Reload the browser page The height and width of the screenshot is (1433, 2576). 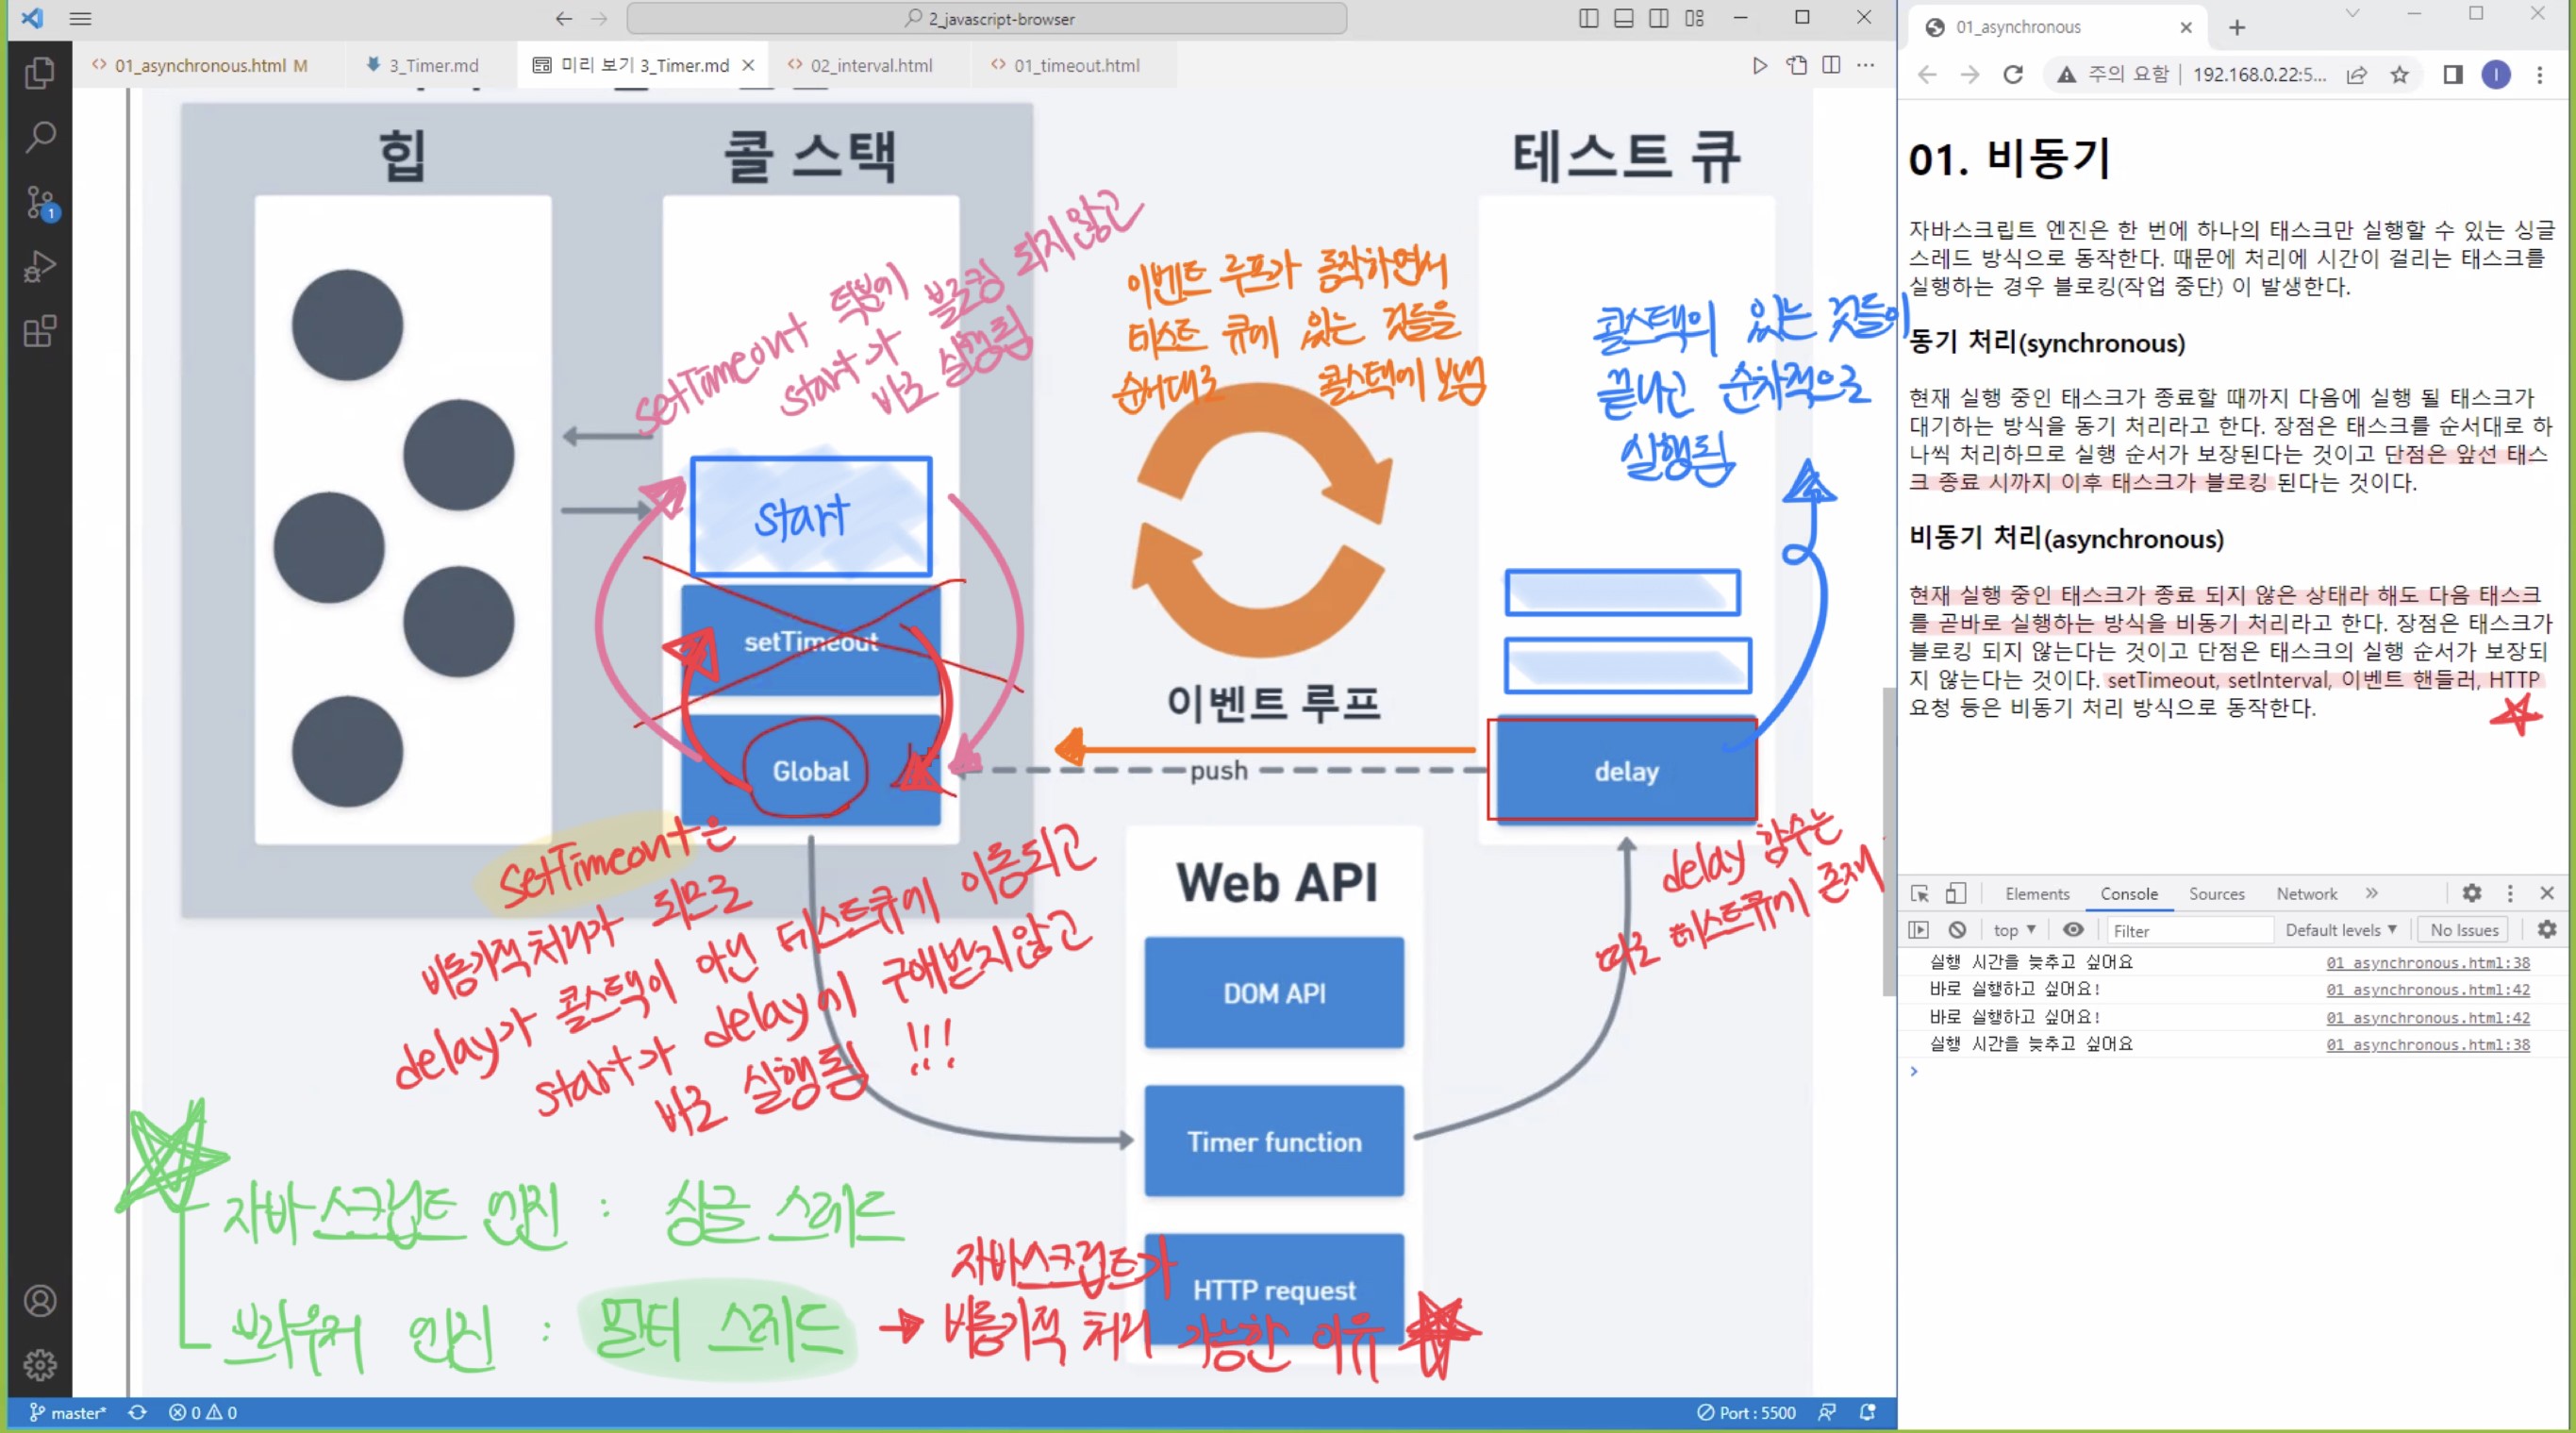(x=2013, y=74)
